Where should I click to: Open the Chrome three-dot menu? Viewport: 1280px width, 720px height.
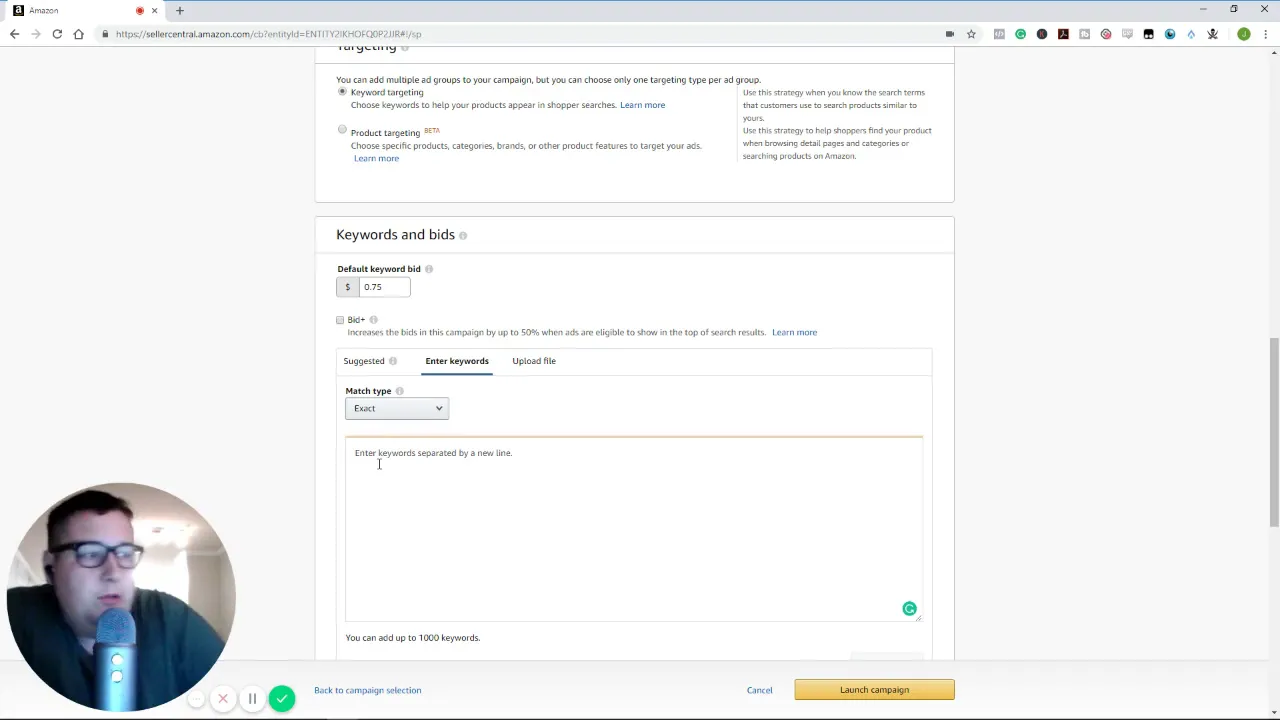coord(1265,34)
